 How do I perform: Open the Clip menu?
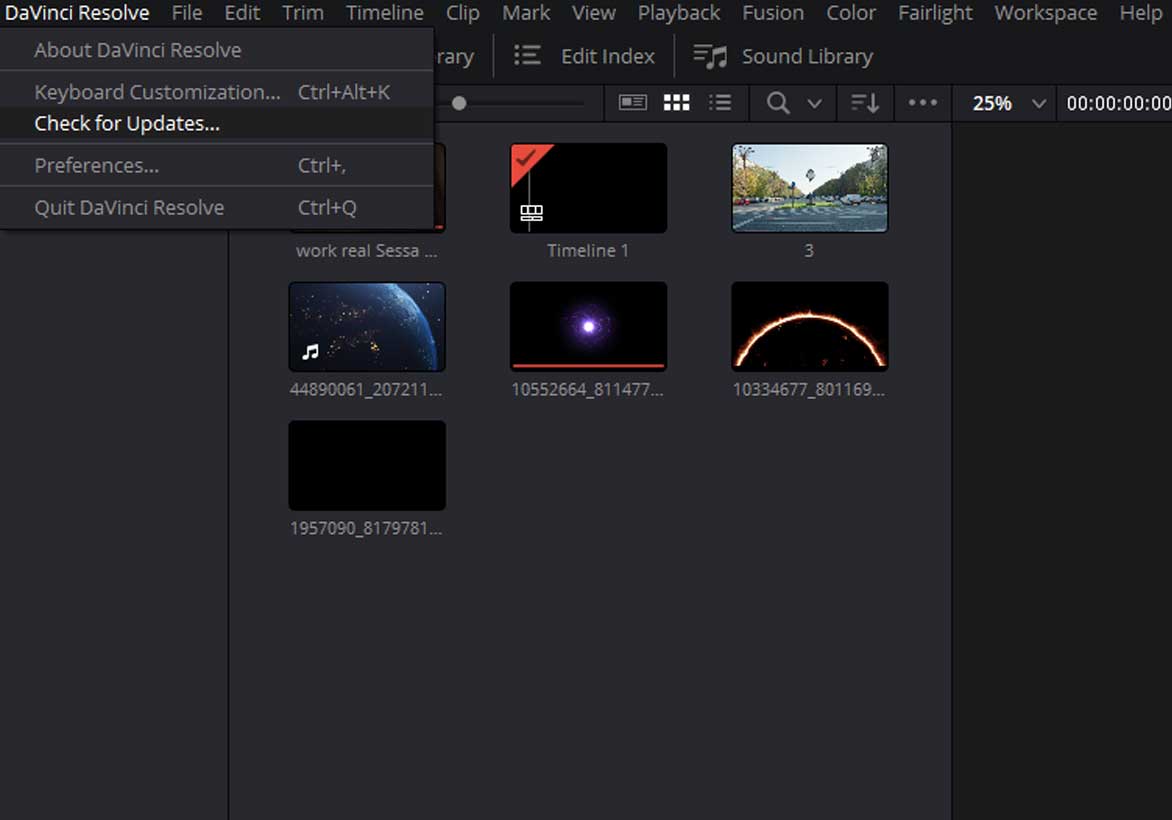tap(463, 13)
